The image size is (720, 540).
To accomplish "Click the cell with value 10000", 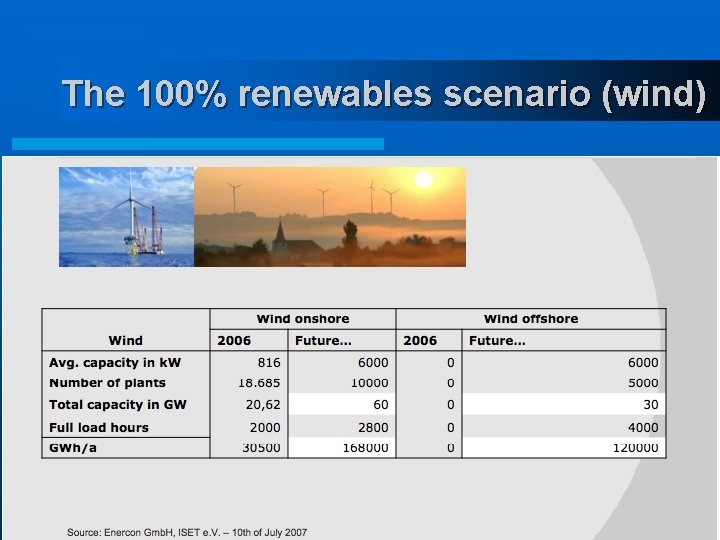I will (342, 382).
